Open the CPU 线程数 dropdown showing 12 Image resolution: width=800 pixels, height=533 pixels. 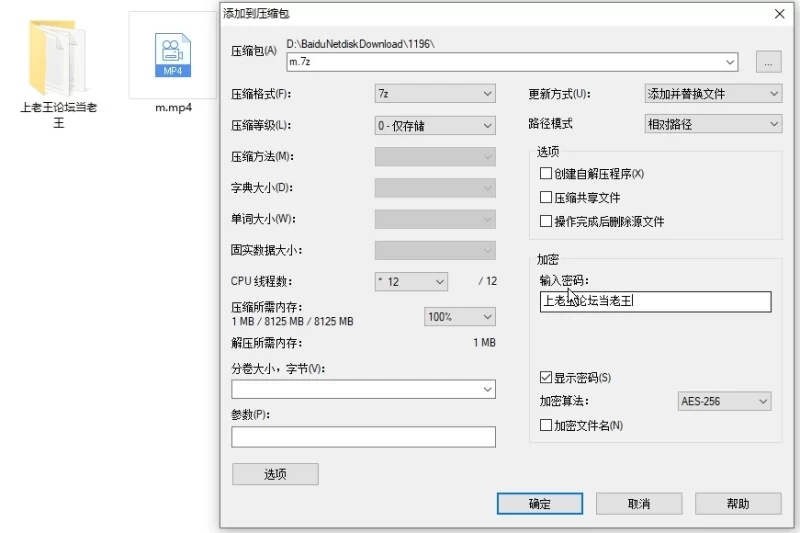pos(411,282)
